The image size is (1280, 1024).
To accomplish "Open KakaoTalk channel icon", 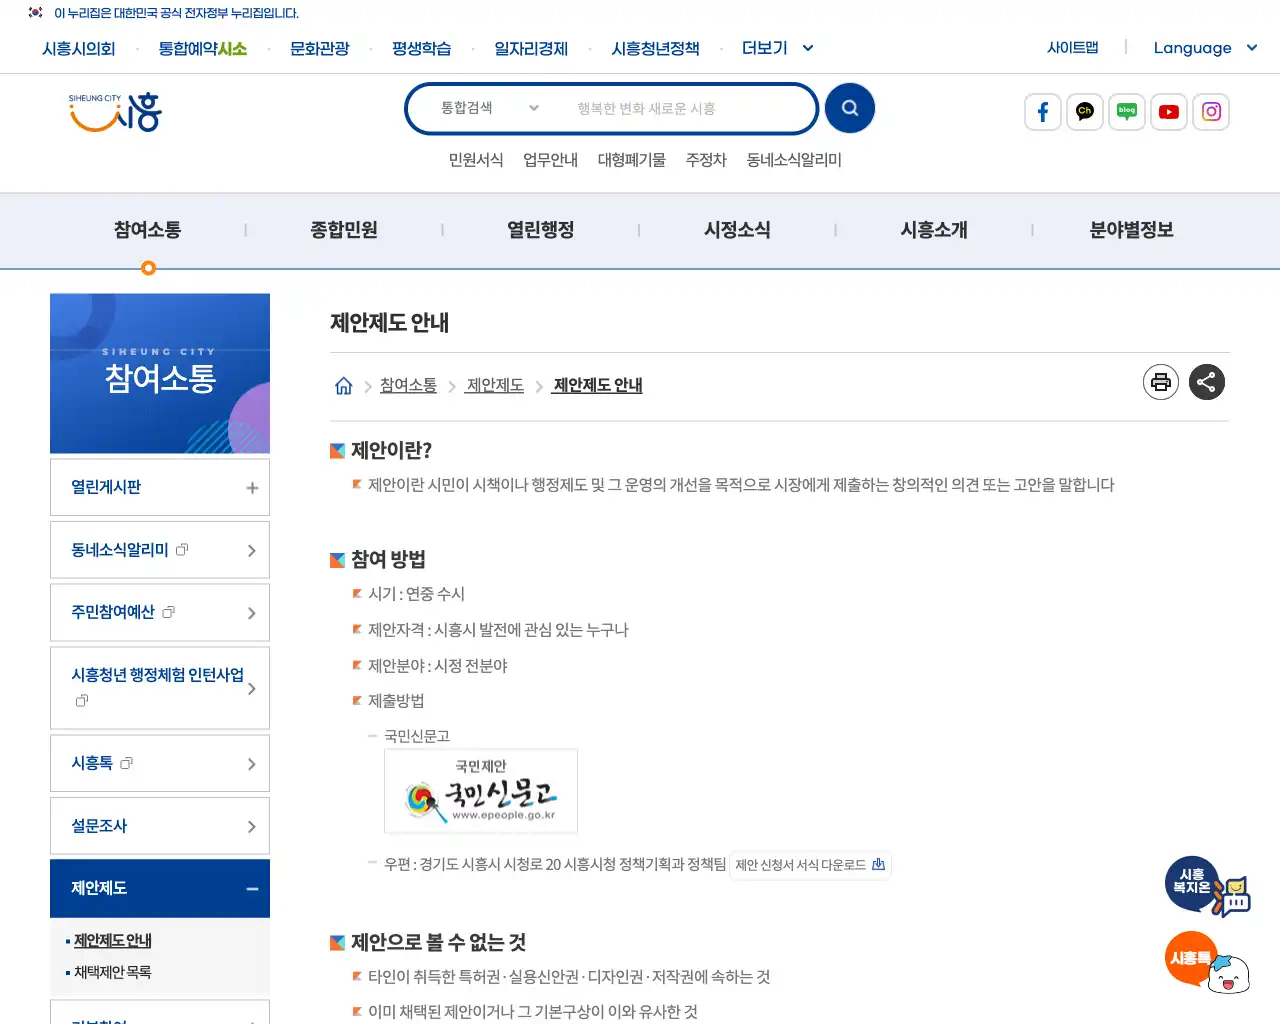I will [1085, 112].
